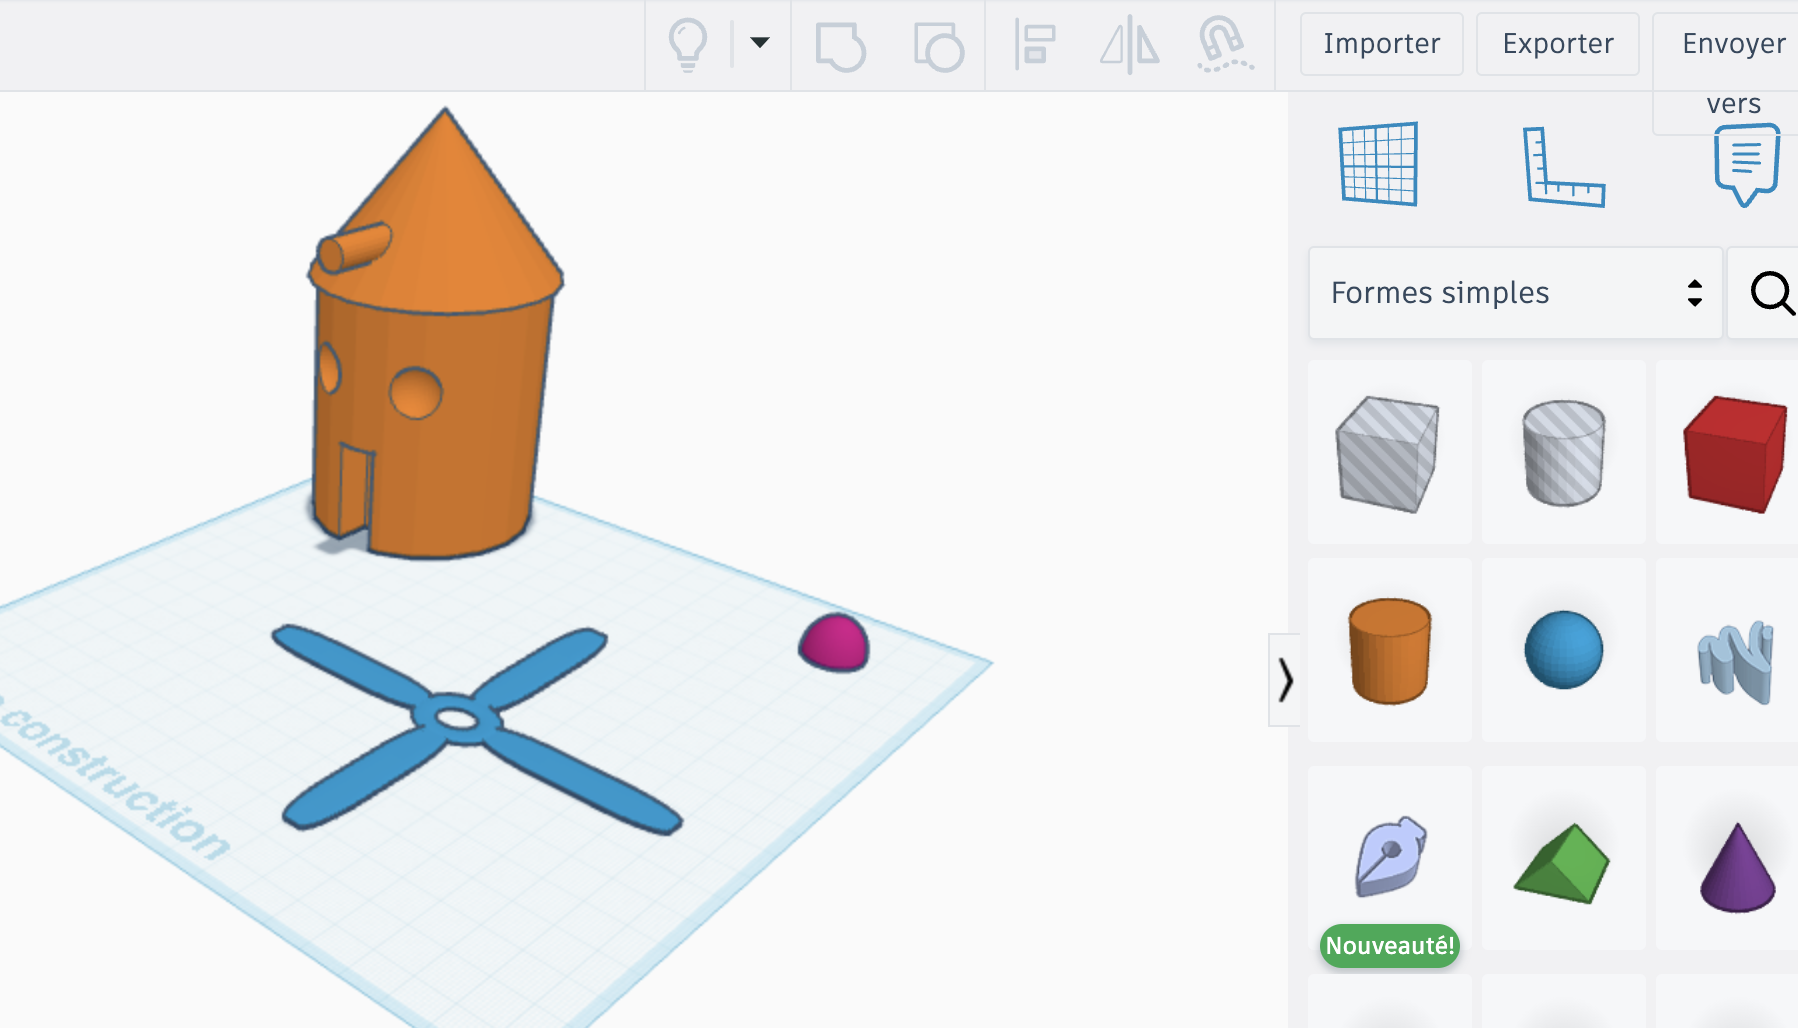Activate the Cruise magnet icon
Viewport: 1798px width, 1028px height.
coord(1224,45)
